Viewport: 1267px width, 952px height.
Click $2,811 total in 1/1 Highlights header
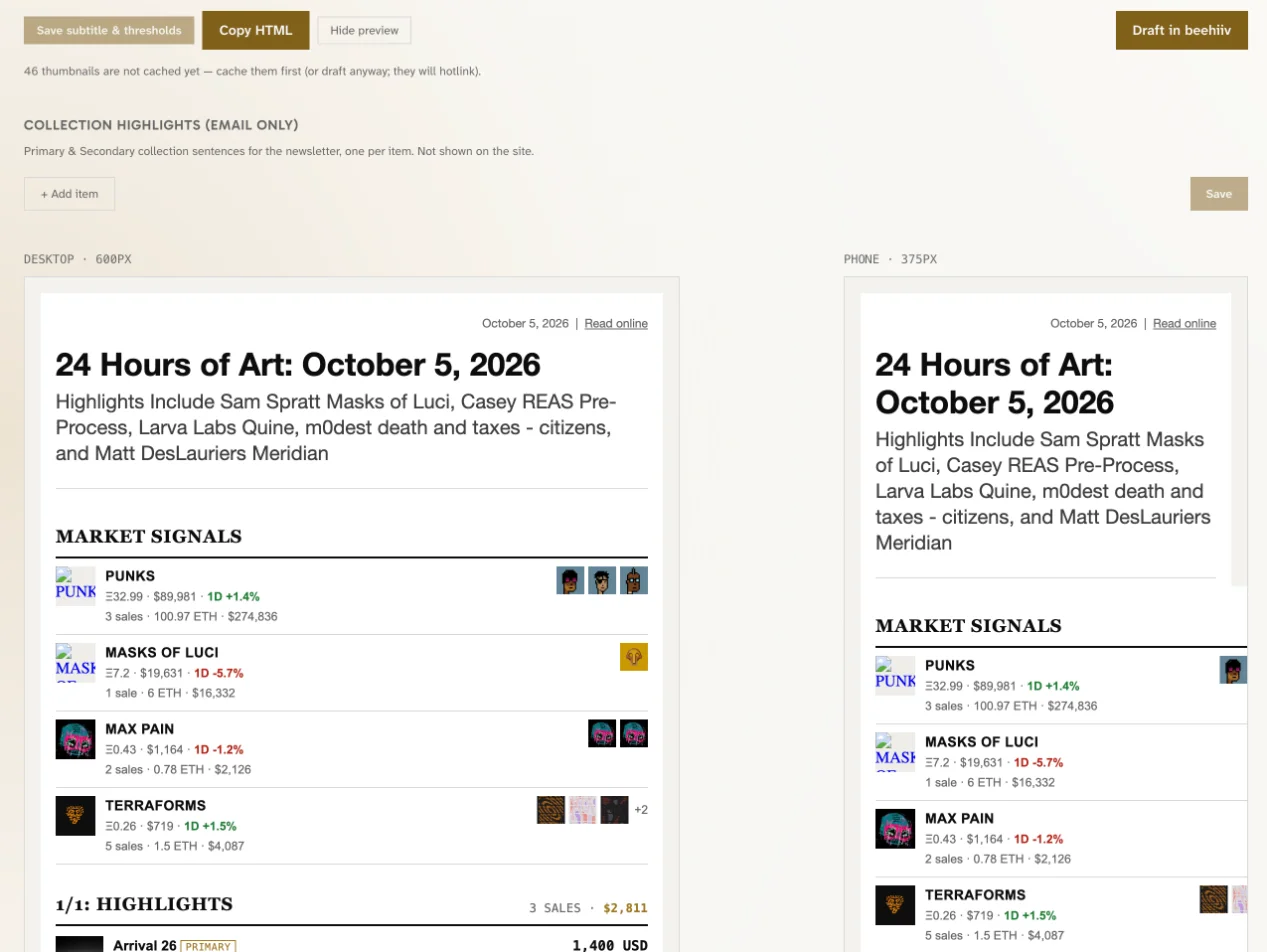tap(625, 908)
